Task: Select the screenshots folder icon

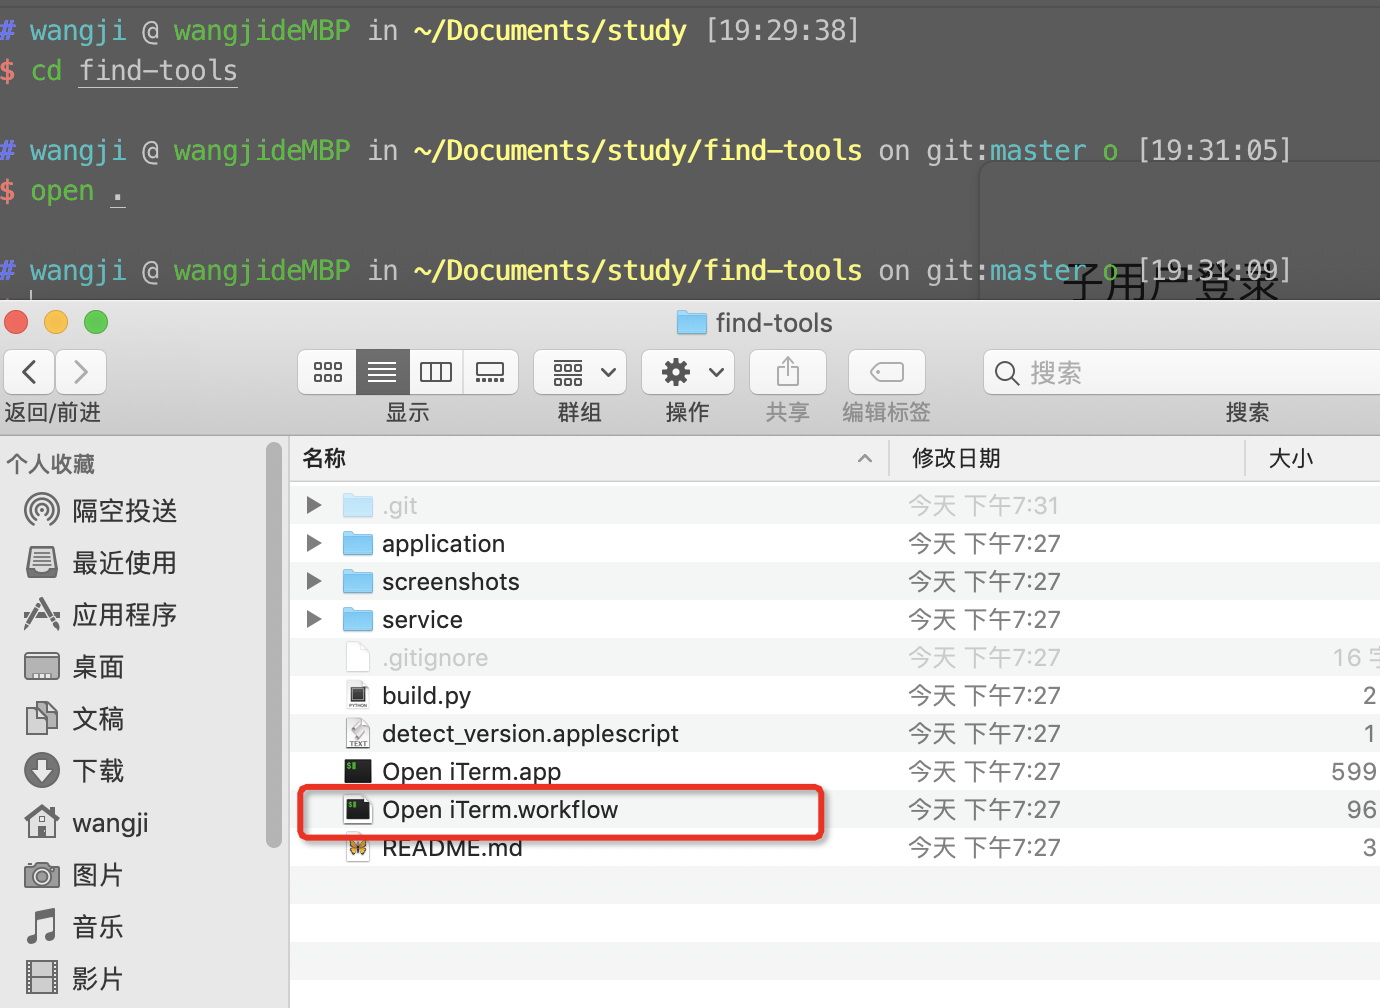Action: tap(358, 581)
